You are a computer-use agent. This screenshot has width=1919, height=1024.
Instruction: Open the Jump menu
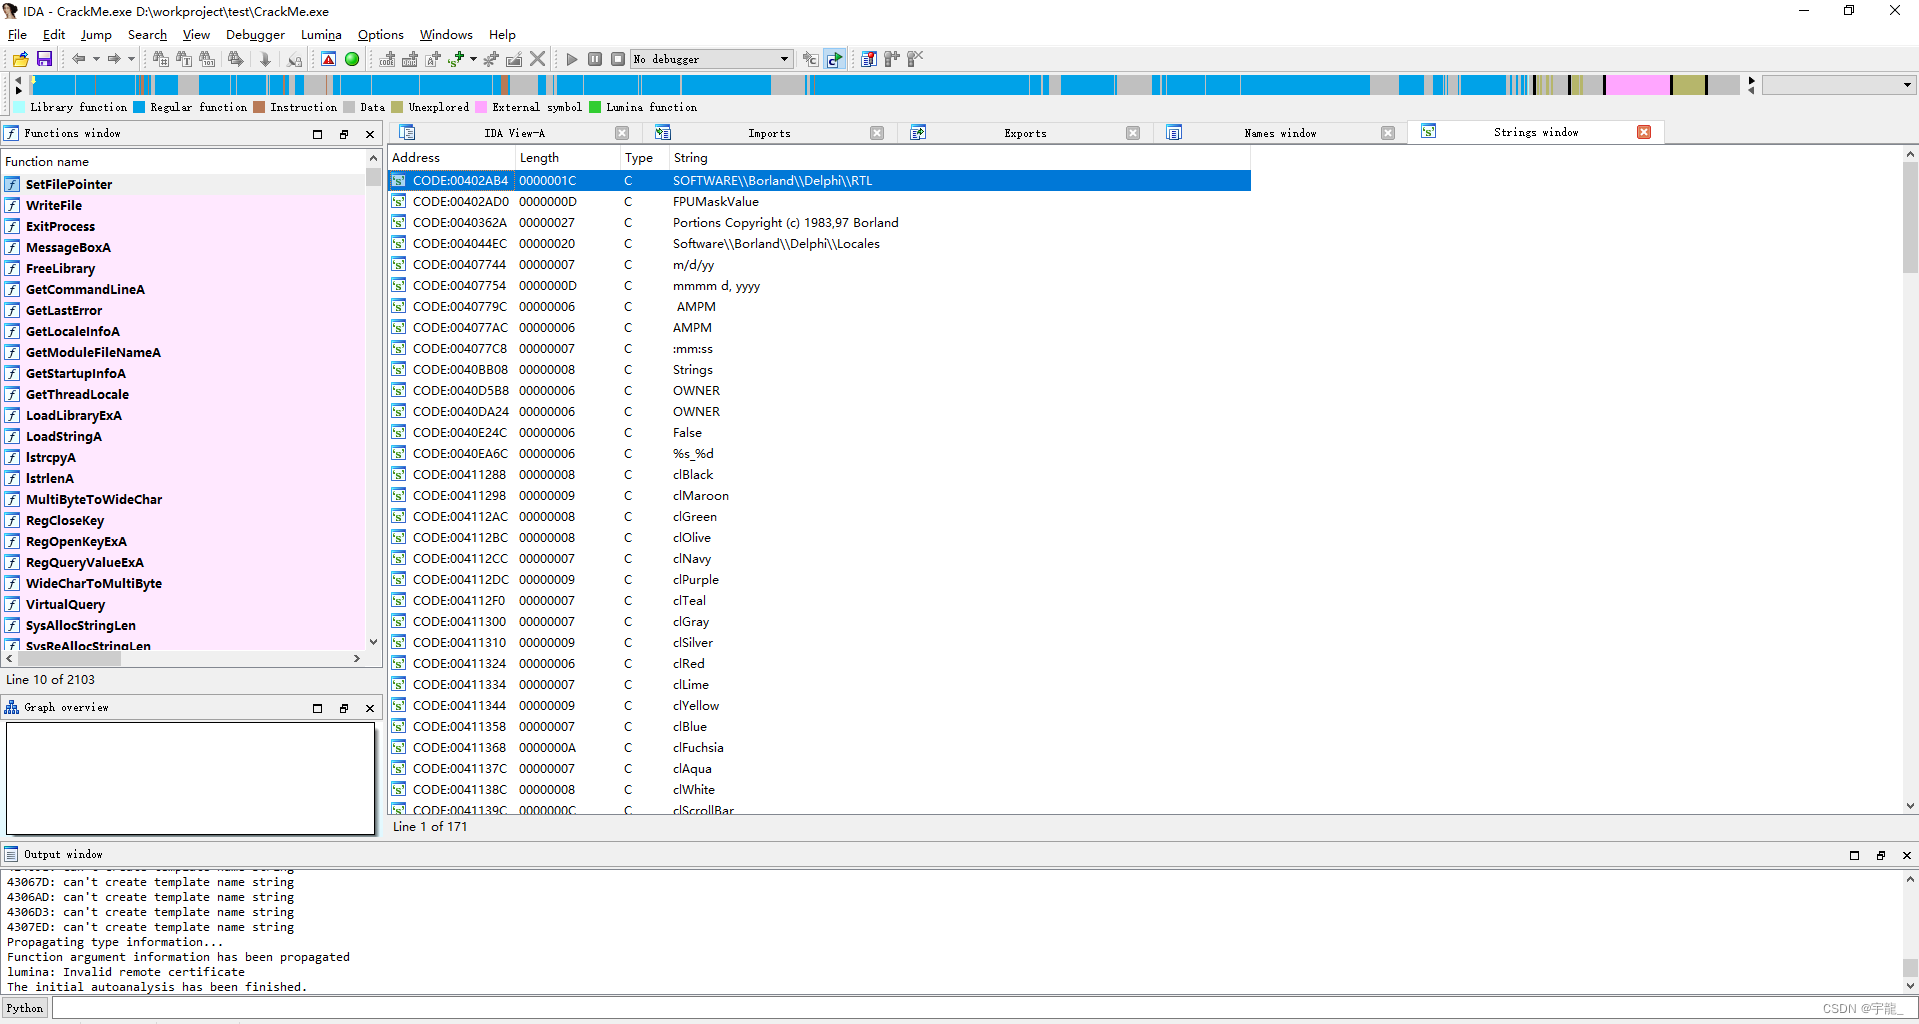(x=96, y=34)
